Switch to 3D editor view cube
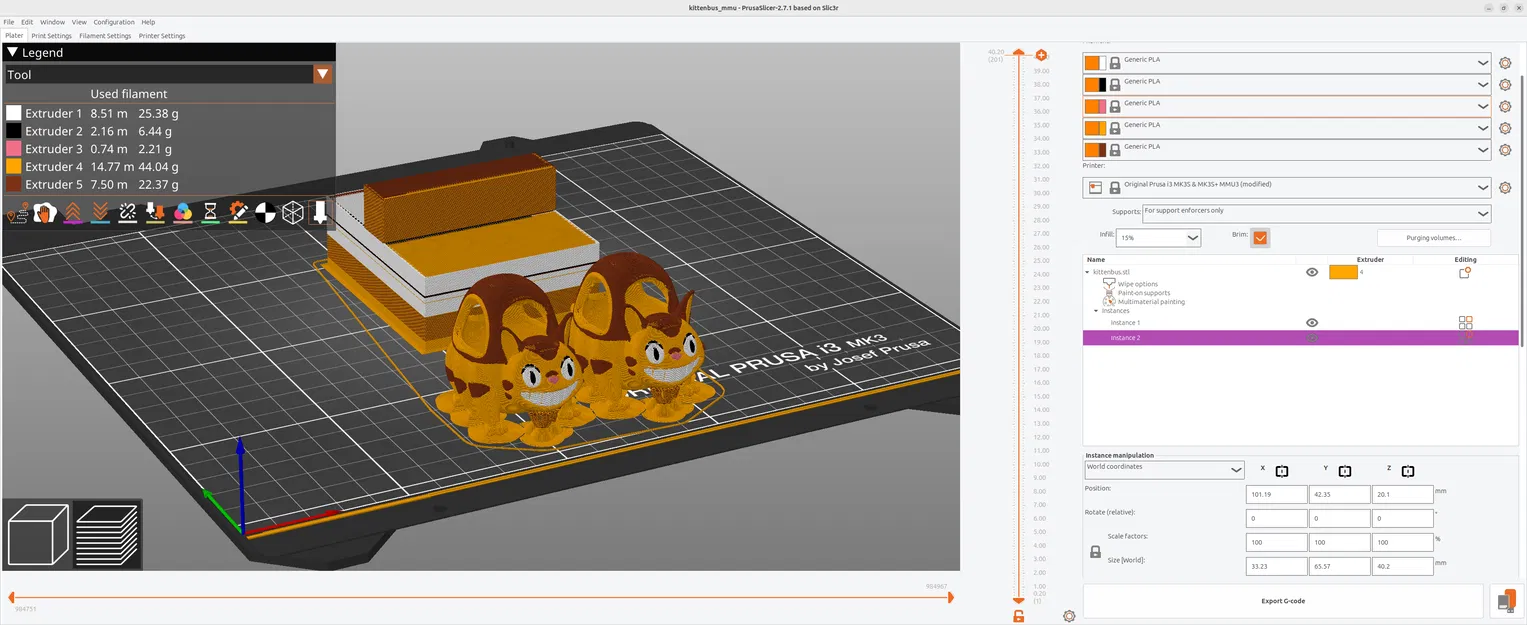 (37, 533)
